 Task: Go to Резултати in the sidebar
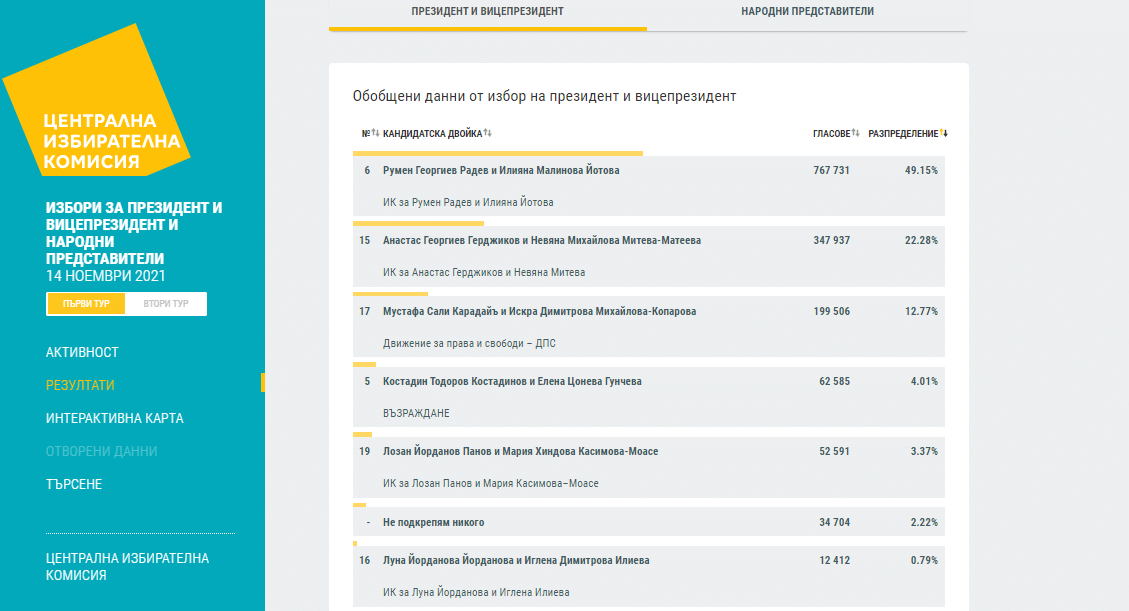click(80, 385)
